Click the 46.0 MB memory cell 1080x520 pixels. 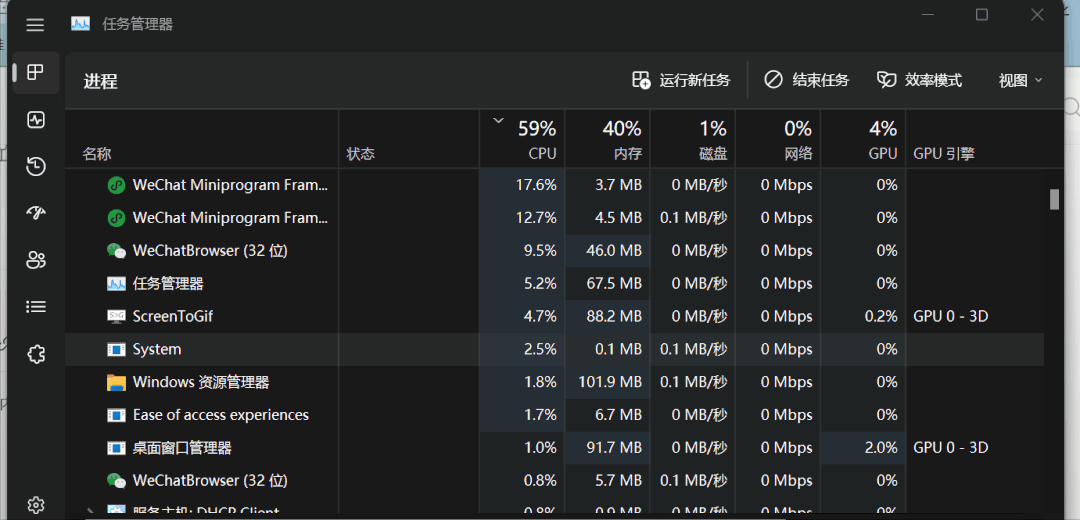608,251
